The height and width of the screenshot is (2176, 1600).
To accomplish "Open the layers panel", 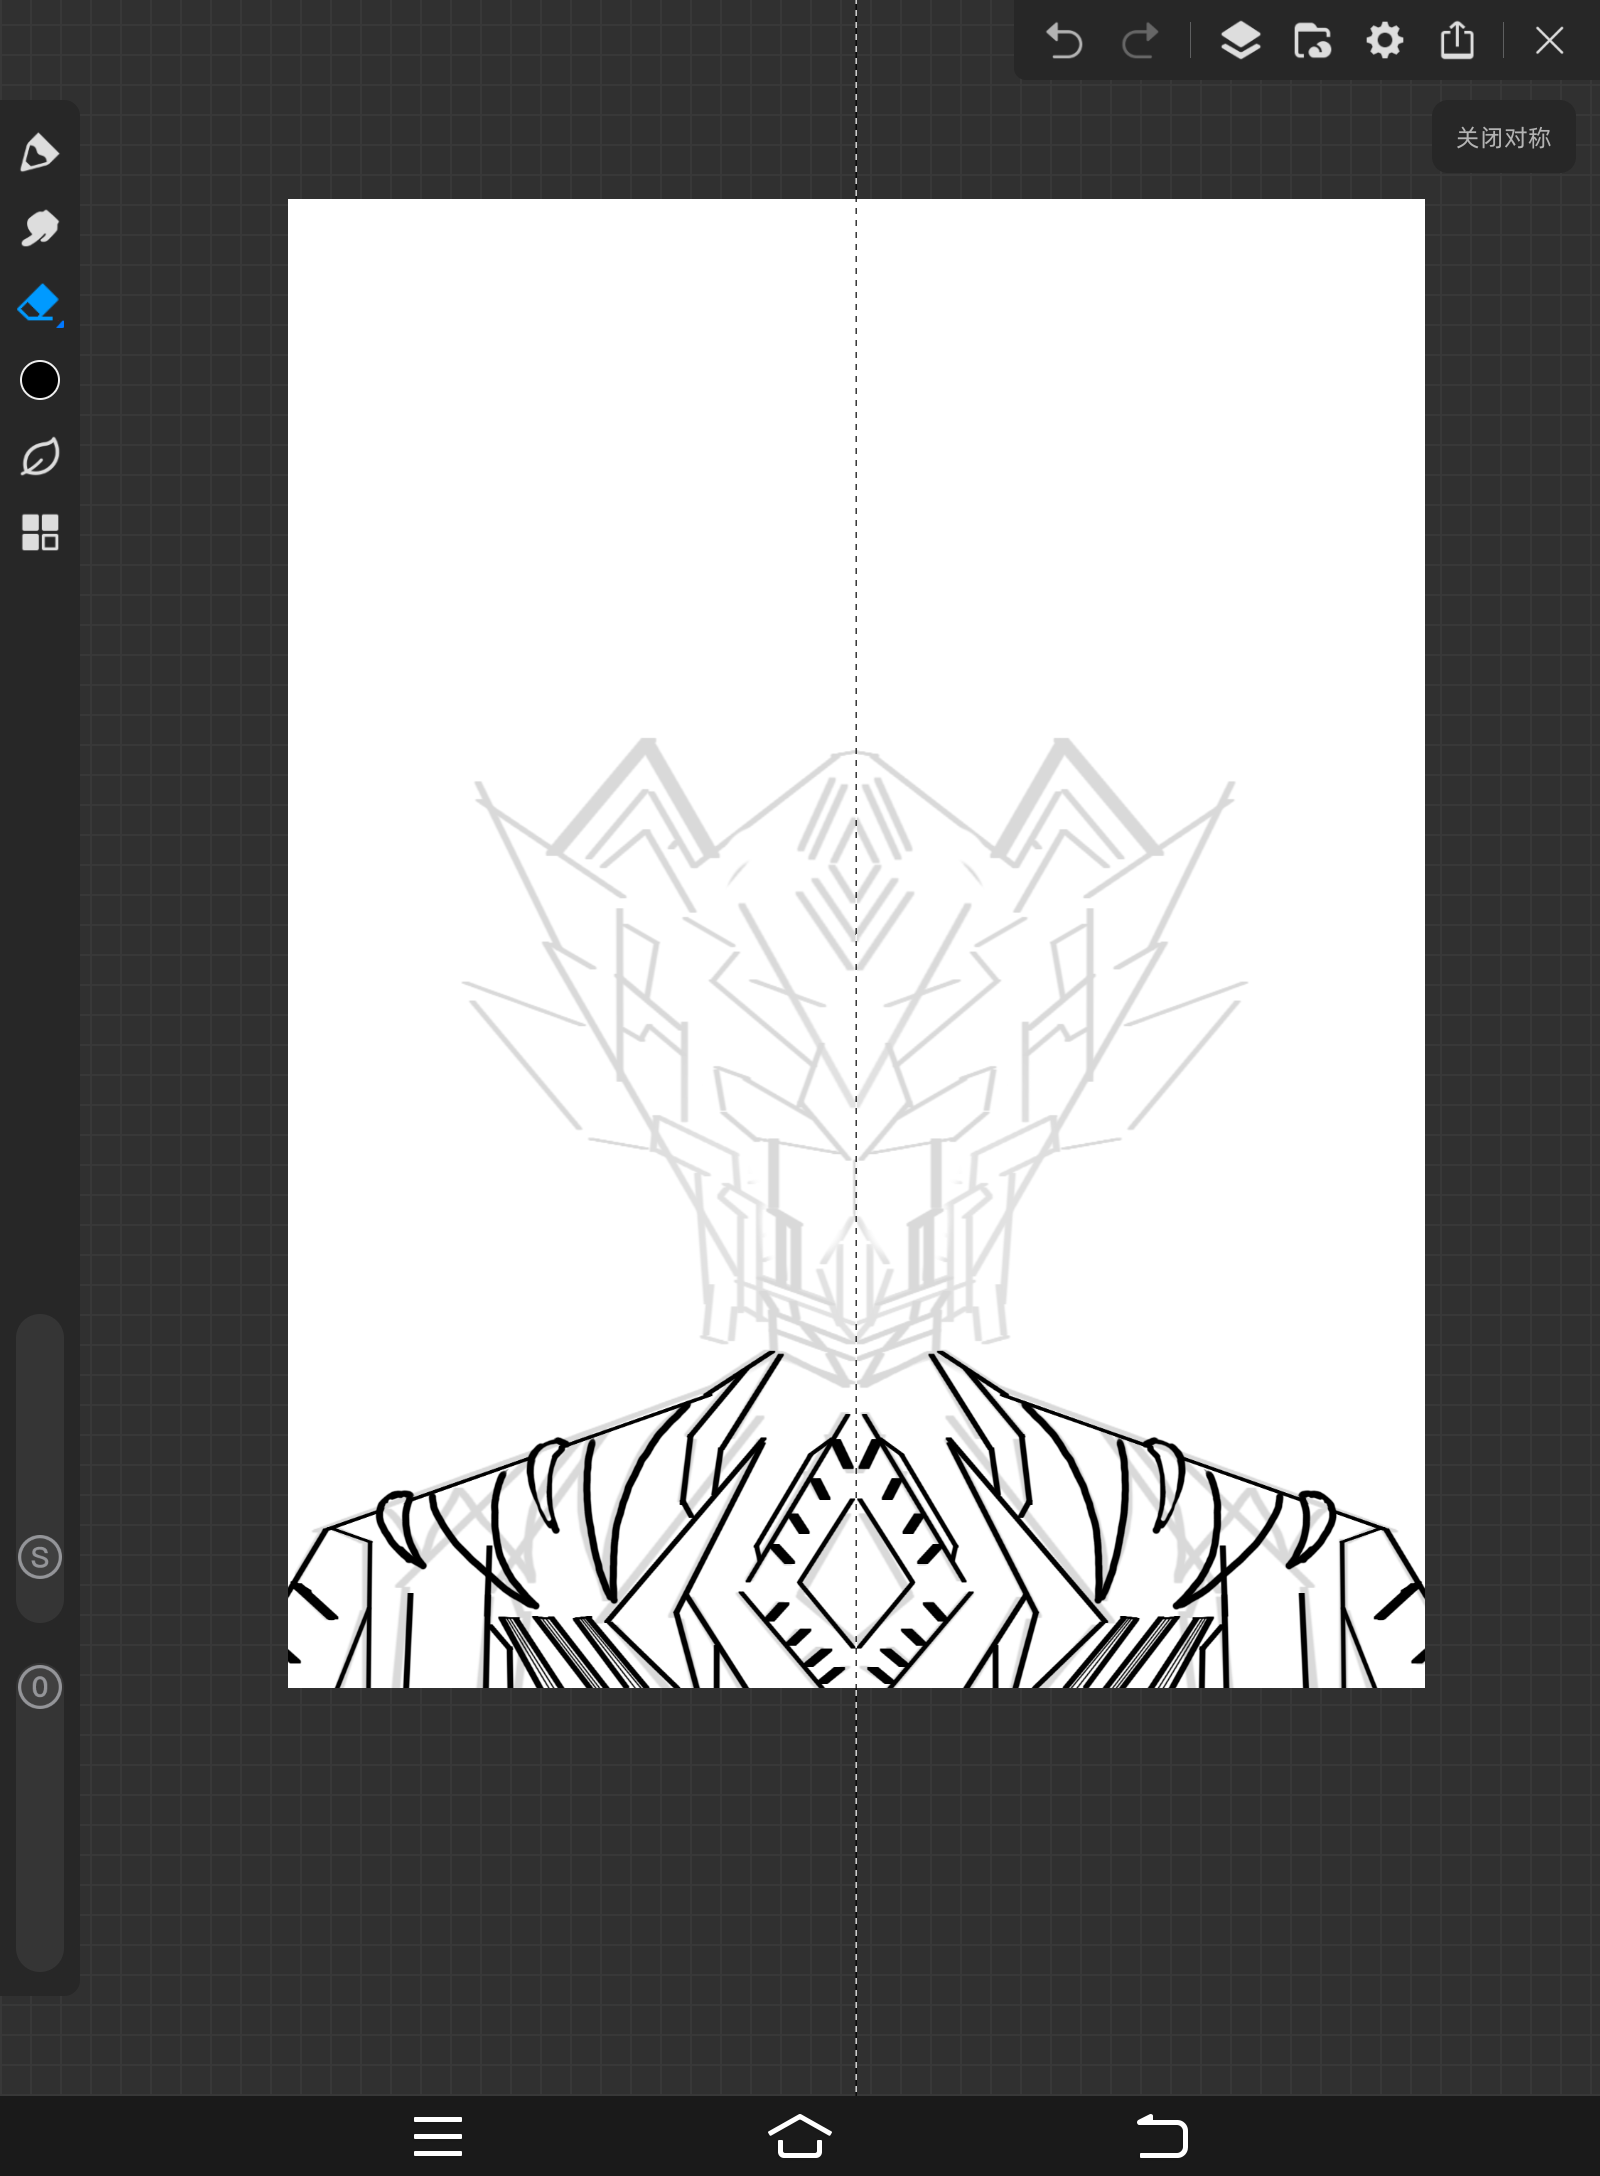I will click(x=1240, y=41).
